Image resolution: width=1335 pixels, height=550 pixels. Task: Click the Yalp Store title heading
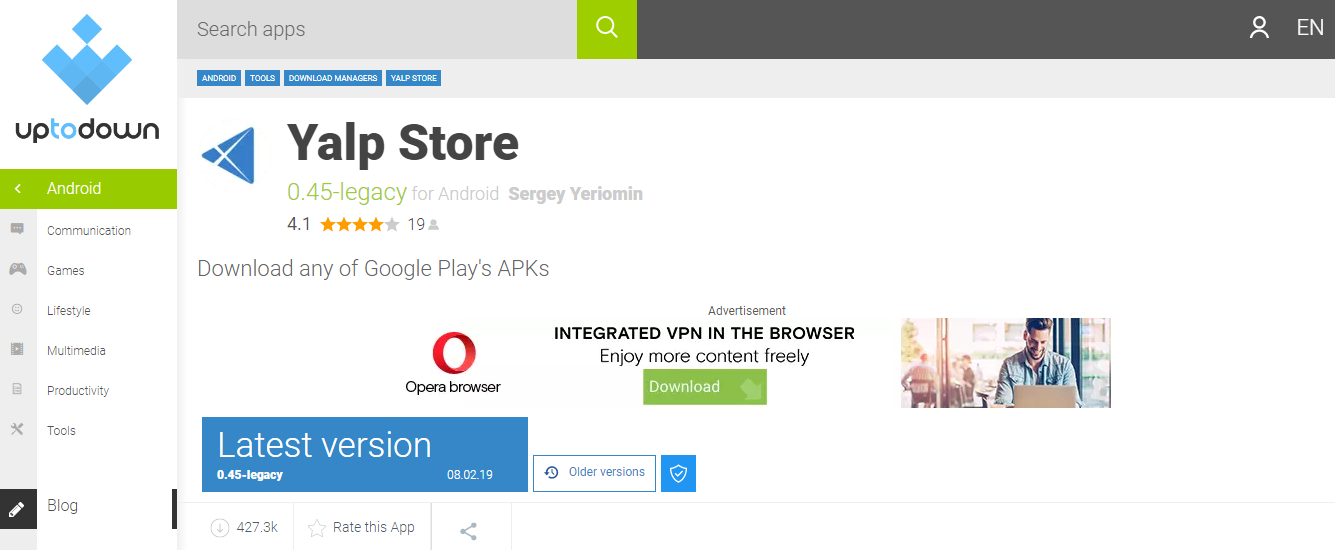pos(403,143)
